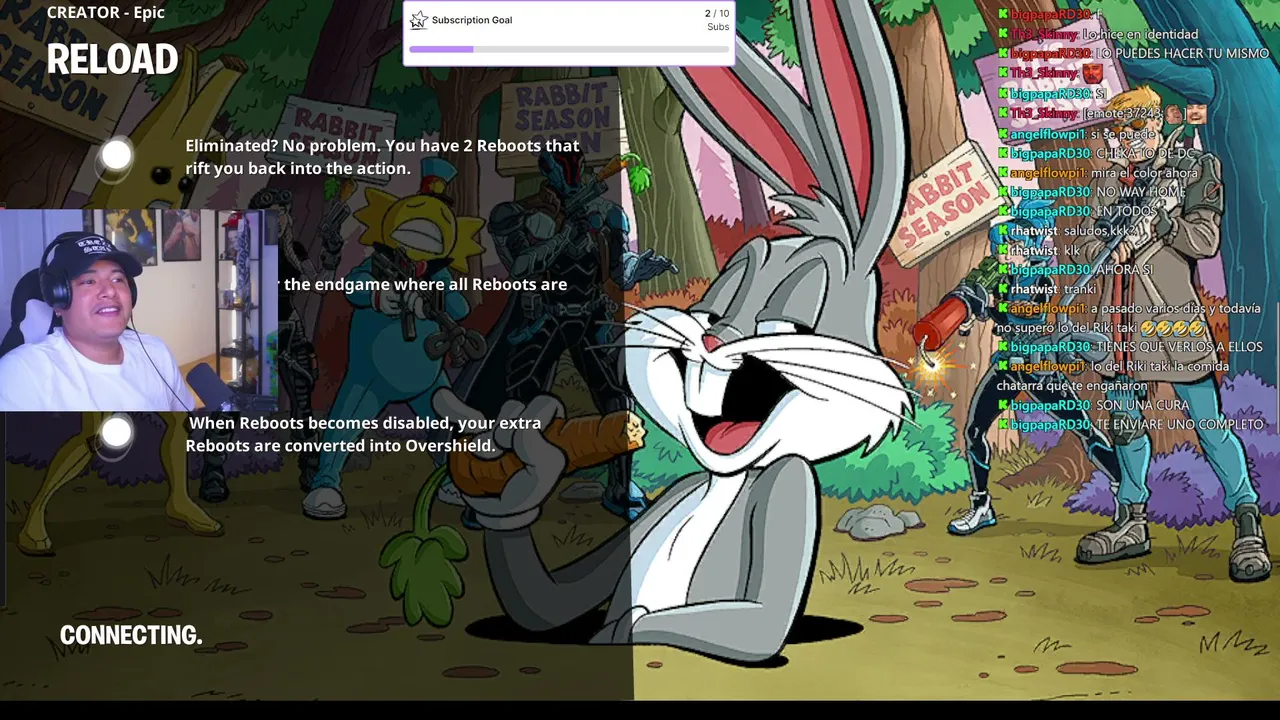The width and height of the screenshot is (1280, 720).
Task: Click the last laughing face emote after '[emote:37243'
Action: point(1195,113)
